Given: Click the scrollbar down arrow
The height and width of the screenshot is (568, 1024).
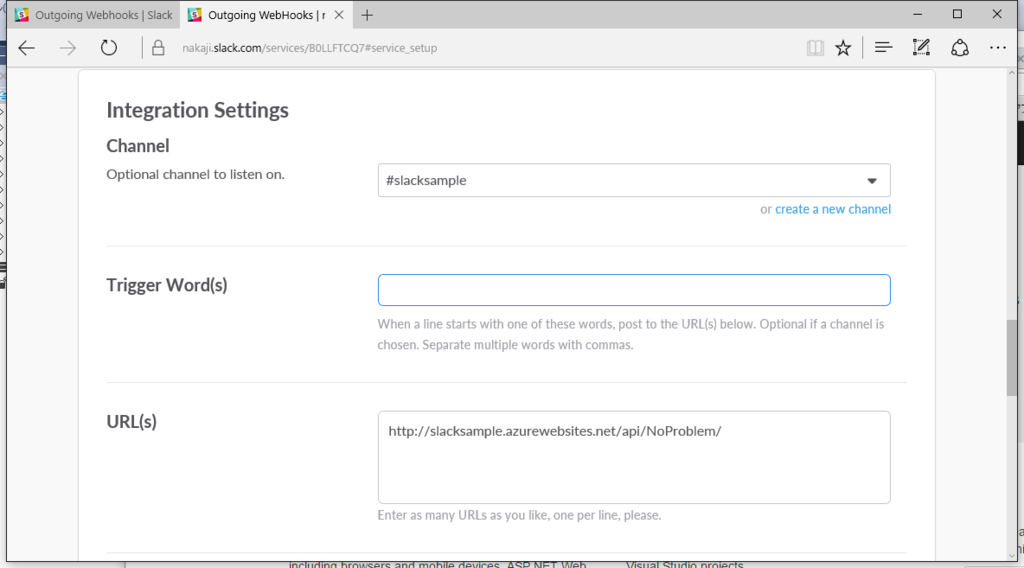Looking at the screenshot, I should pyautogui.click(x=1012, y=555).
